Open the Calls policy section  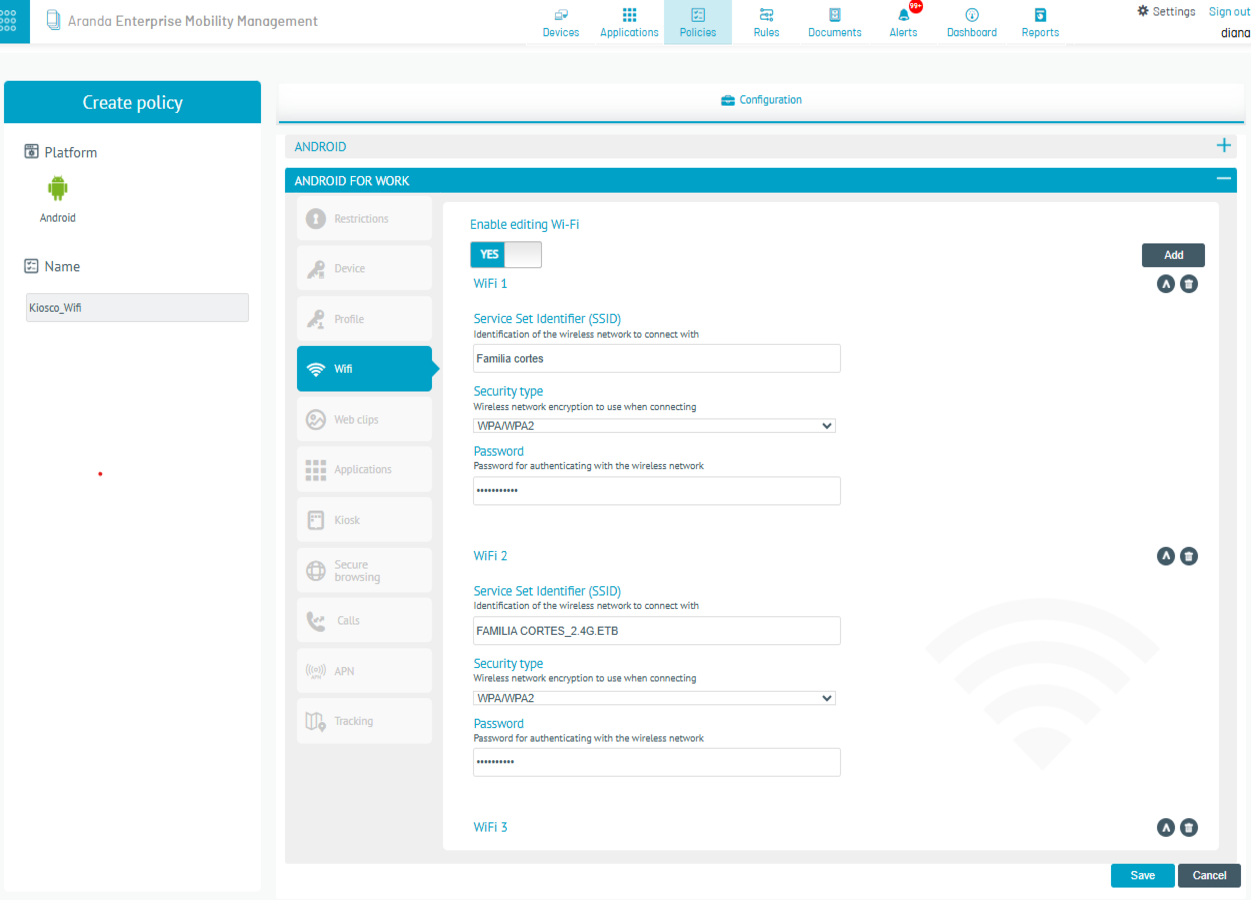(364, 620)
